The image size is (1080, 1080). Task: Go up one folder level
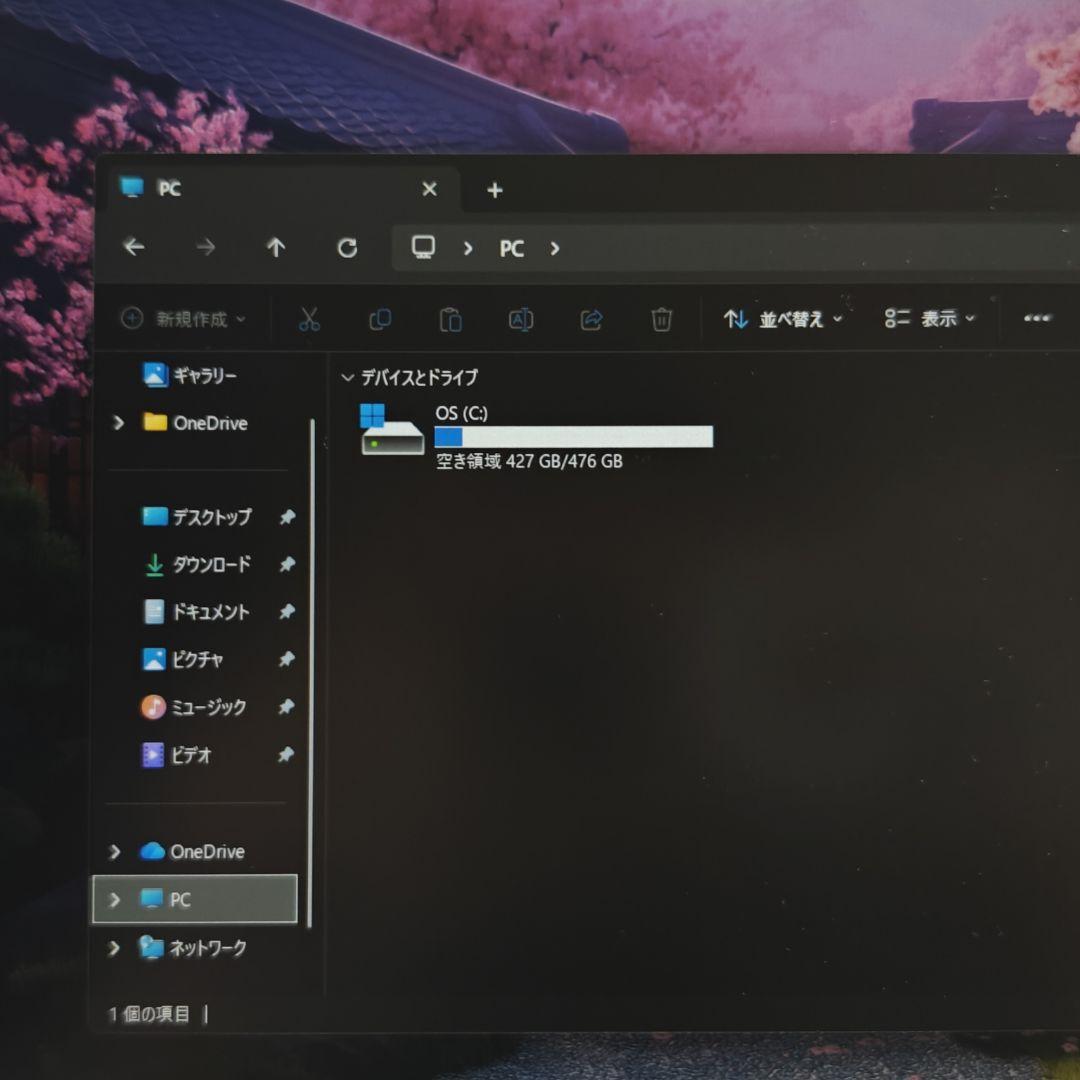coord(276,248)
